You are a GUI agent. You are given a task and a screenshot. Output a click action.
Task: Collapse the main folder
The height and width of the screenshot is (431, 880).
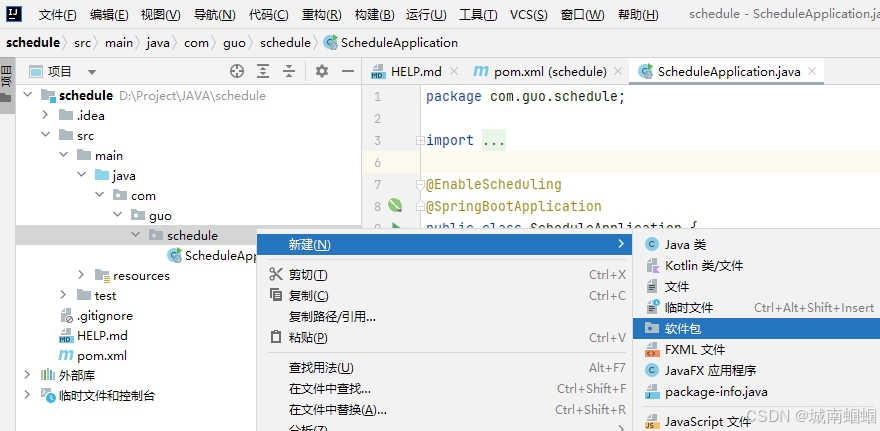pos(63,155)
